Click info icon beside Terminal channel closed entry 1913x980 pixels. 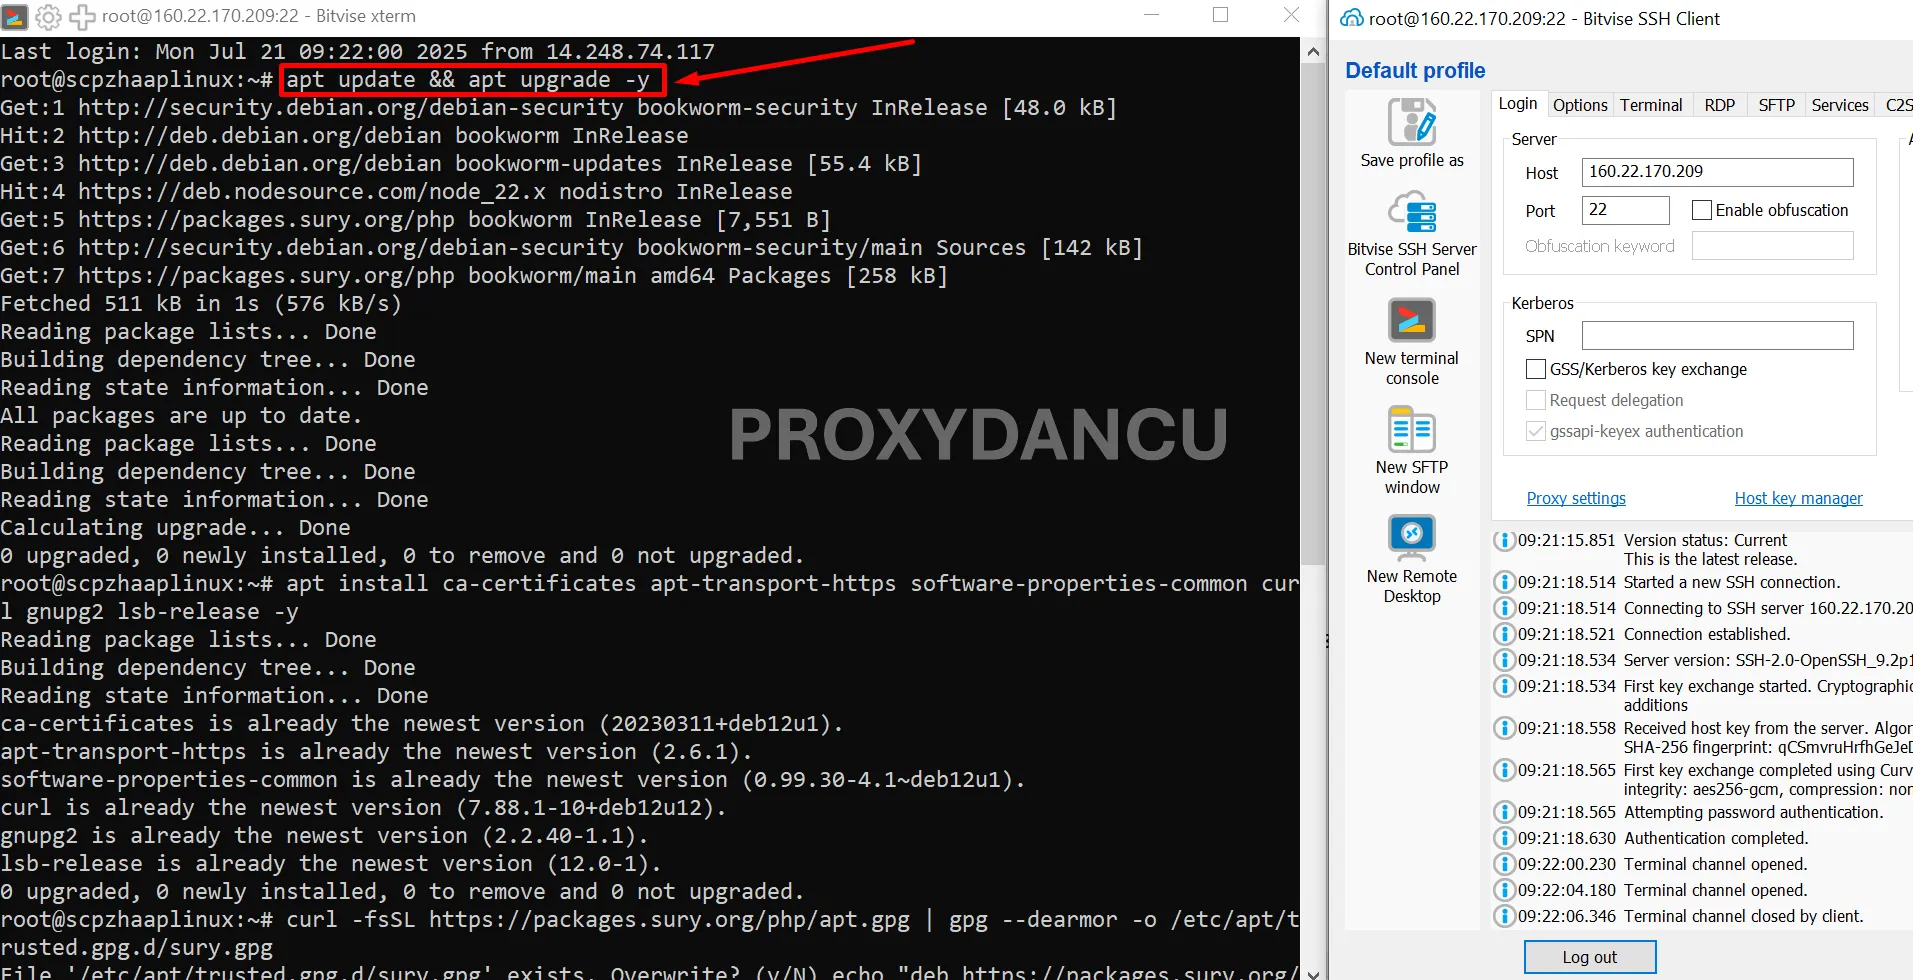(1504, 916)
